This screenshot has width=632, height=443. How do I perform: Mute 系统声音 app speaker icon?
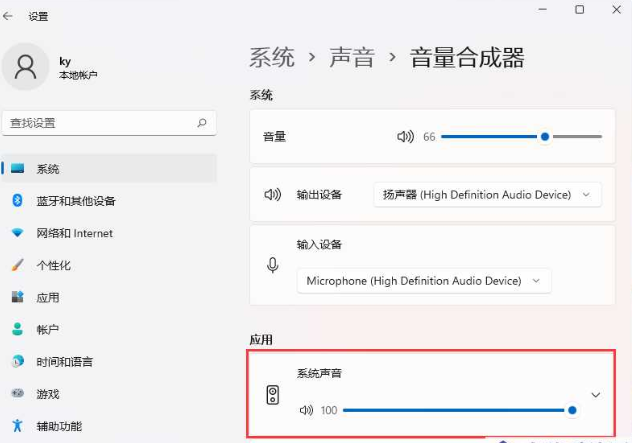pyautogui.click(x=306, y=410)
